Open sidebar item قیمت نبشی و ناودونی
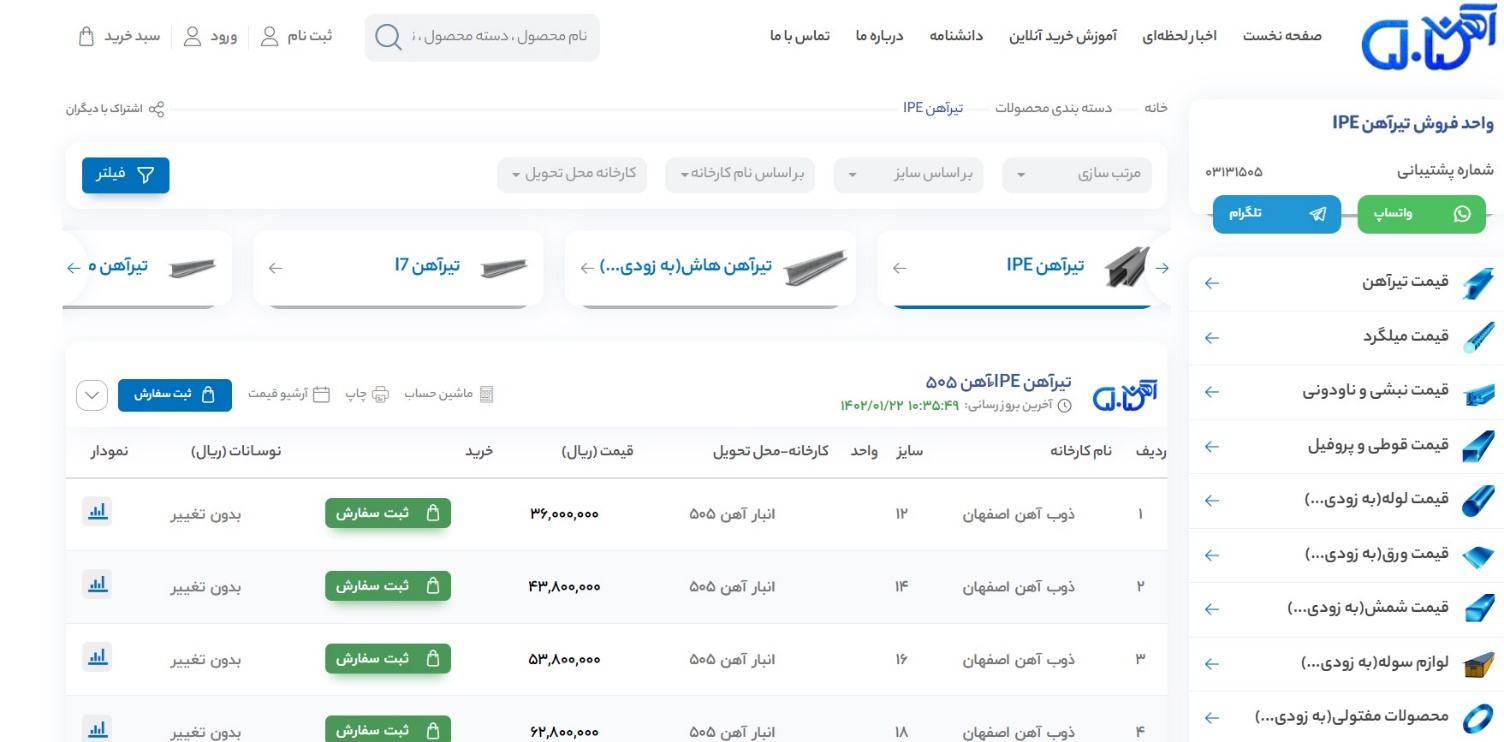 (x=1346, y=391)
